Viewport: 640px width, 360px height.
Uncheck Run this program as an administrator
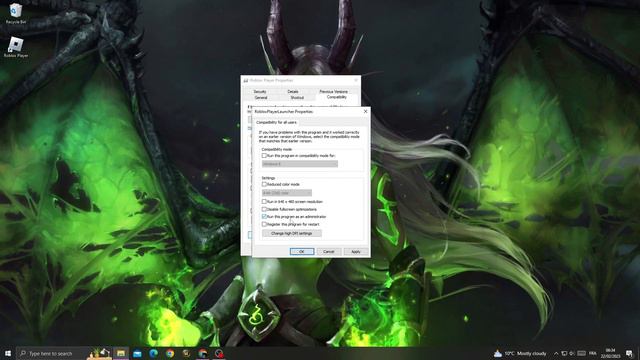coord(264,217)
